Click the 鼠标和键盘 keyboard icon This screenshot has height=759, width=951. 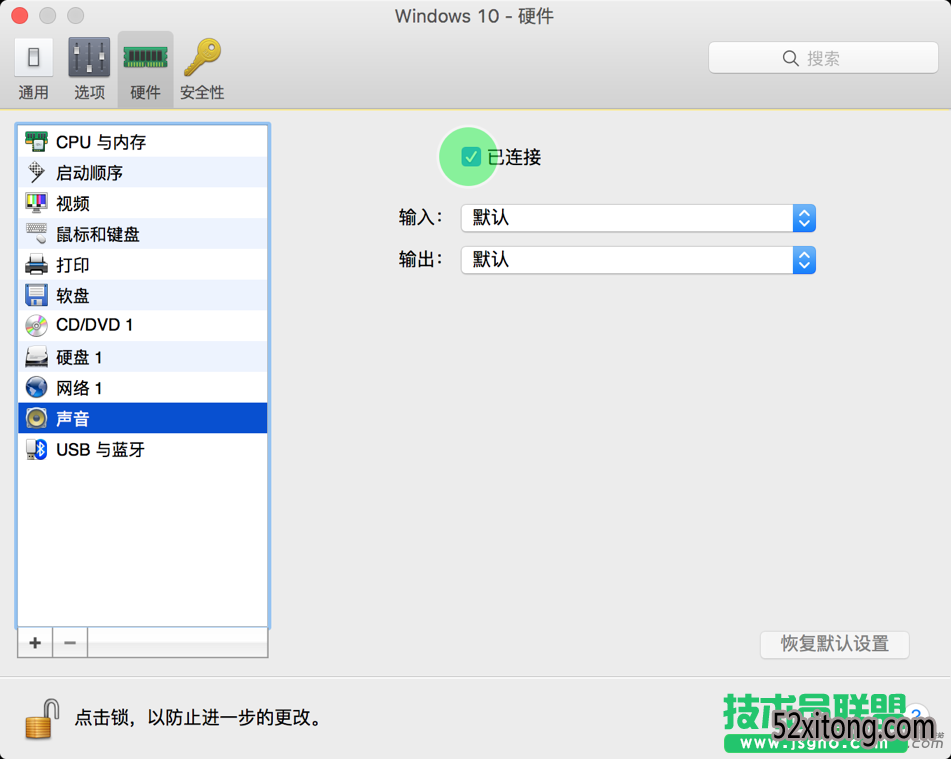click(x=36, y=234)
